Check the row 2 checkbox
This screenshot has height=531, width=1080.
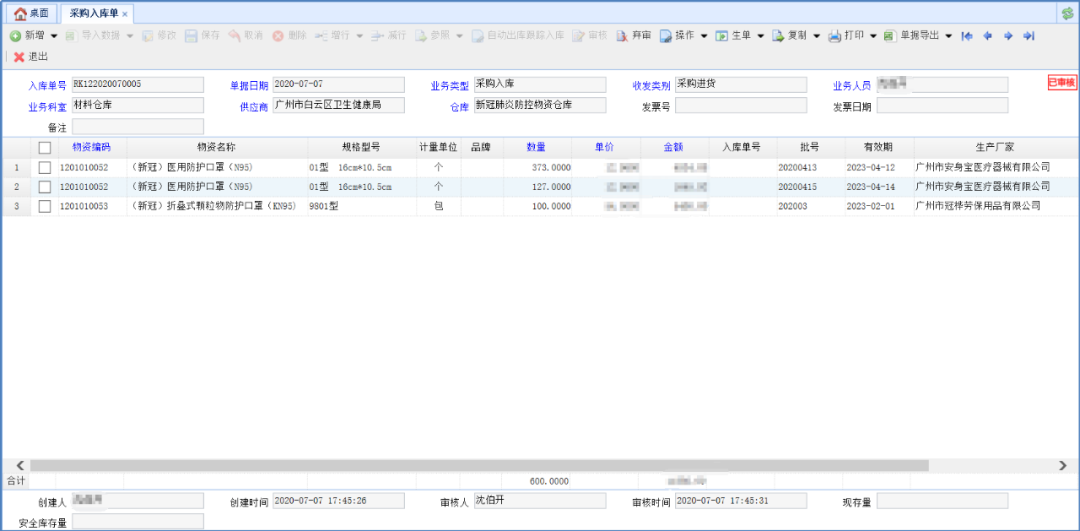[x=45, y=187]
